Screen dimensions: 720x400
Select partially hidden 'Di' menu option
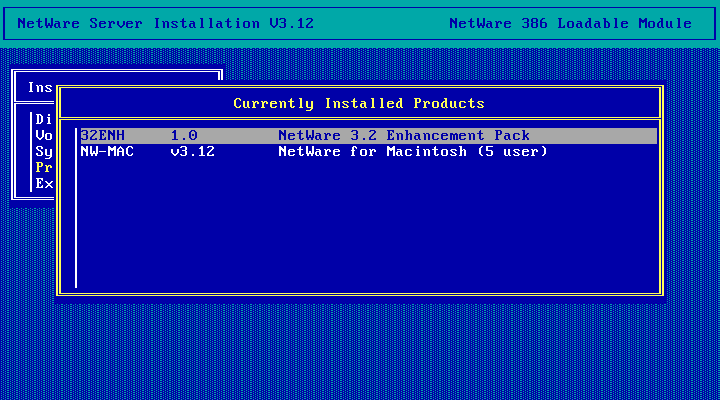tap(44, 119)
